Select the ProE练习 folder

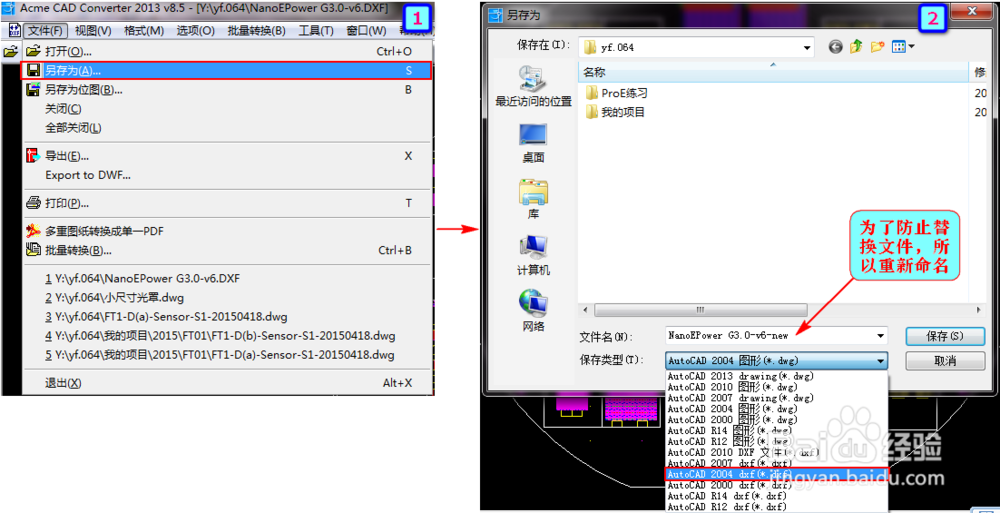(x=617, y=93)
